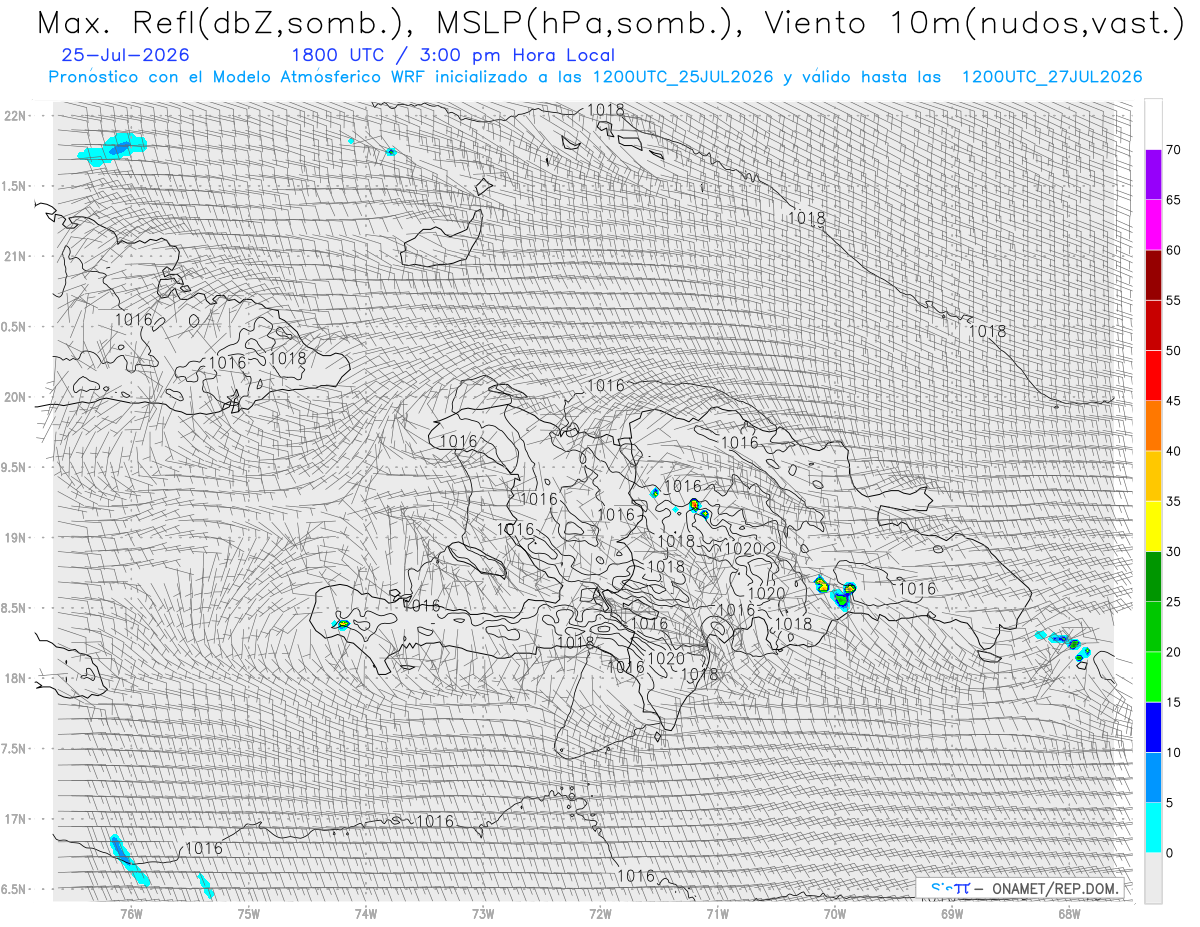1200x927 pixels.
Task: Click the magenta 60–65 dBZ colorbar segment
Action: point(1153,225)
